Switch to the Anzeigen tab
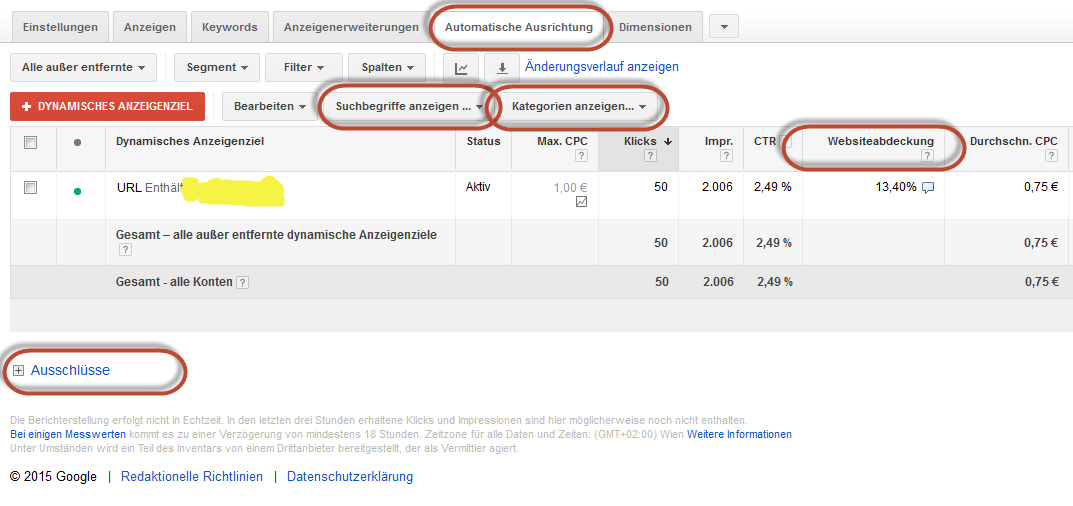 coord(150,27)
